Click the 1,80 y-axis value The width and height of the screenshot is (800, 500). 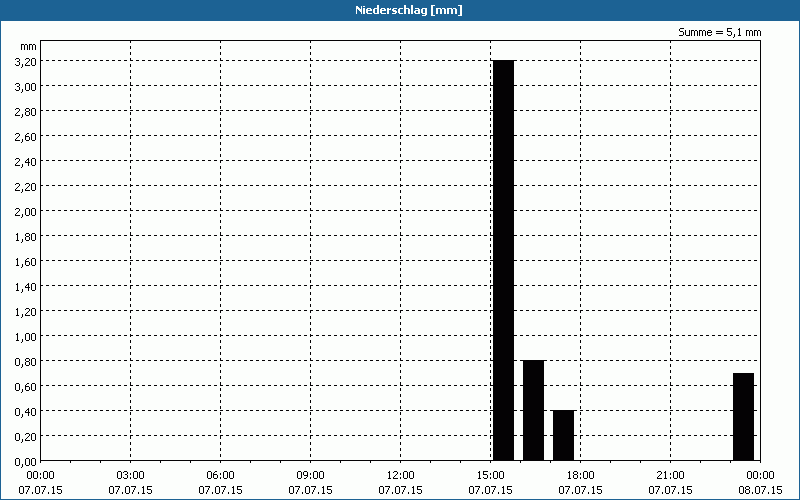pyautogui.click(x=26, y=236)
